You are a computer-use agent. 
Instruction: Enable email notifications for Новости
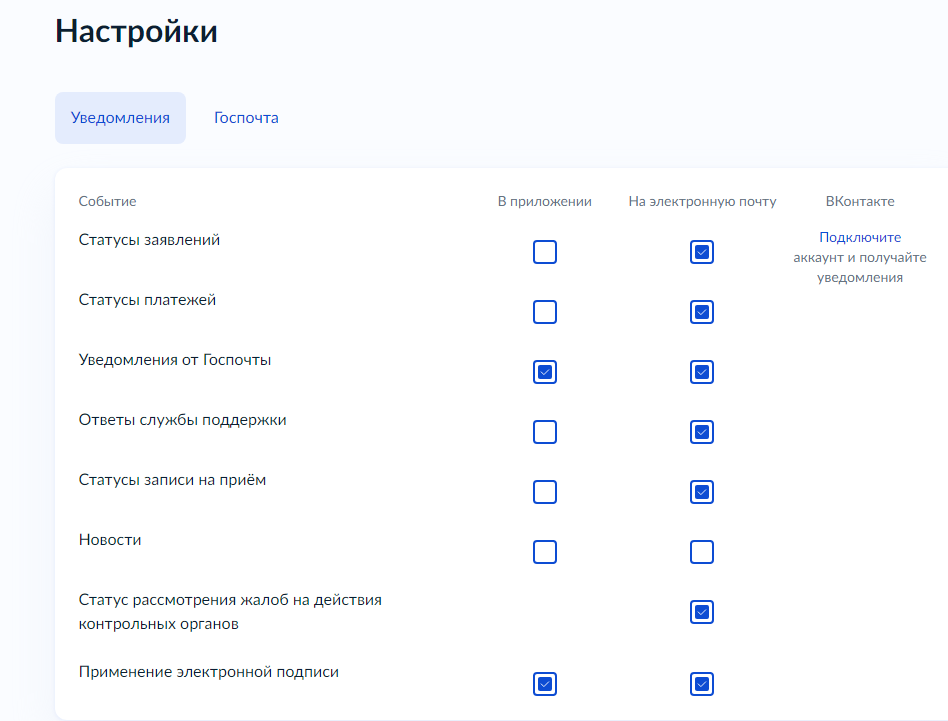tap(702, 552)
